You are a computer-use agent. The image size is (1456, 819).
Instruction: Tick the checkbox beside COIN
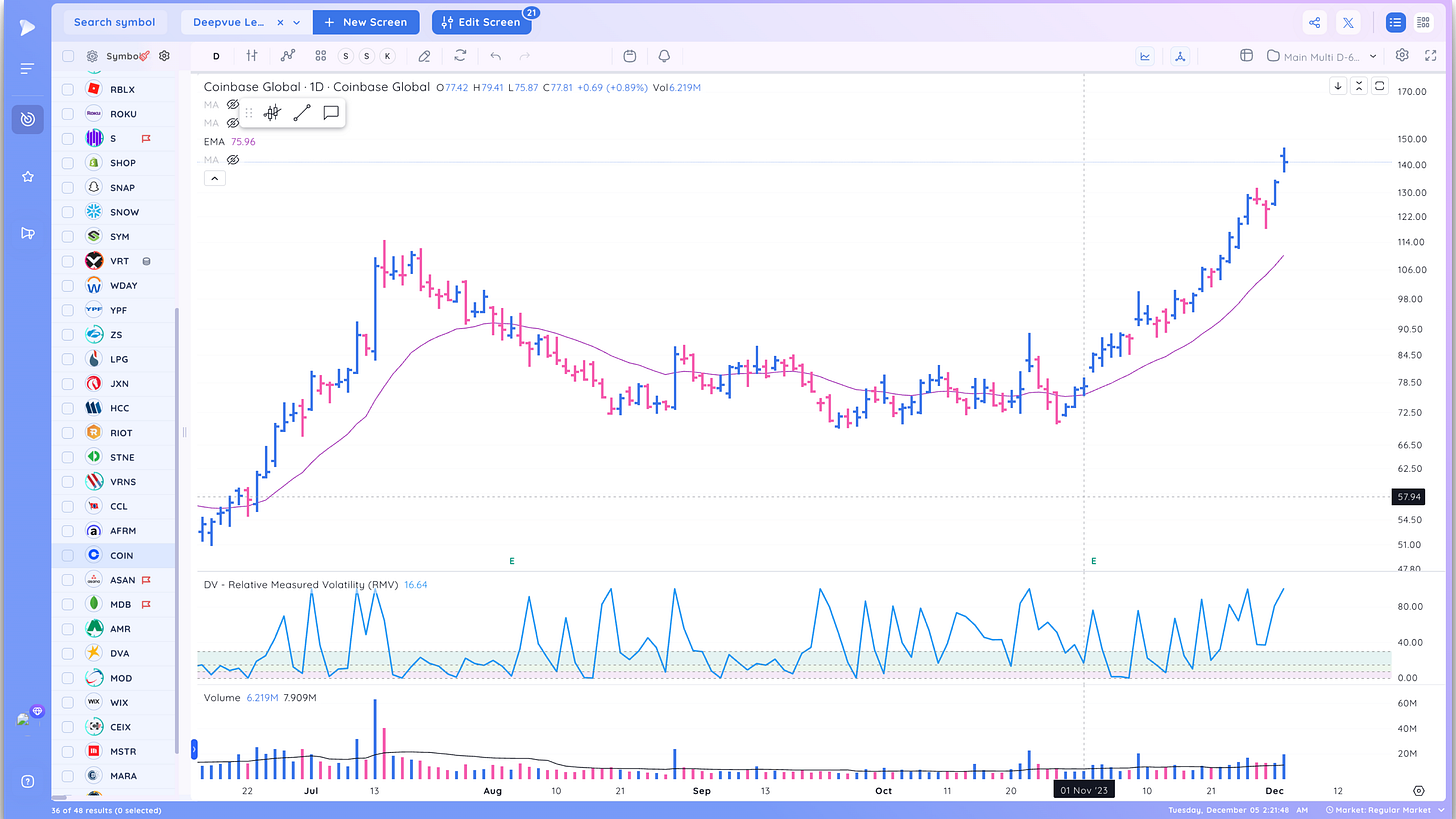point(68,555)
